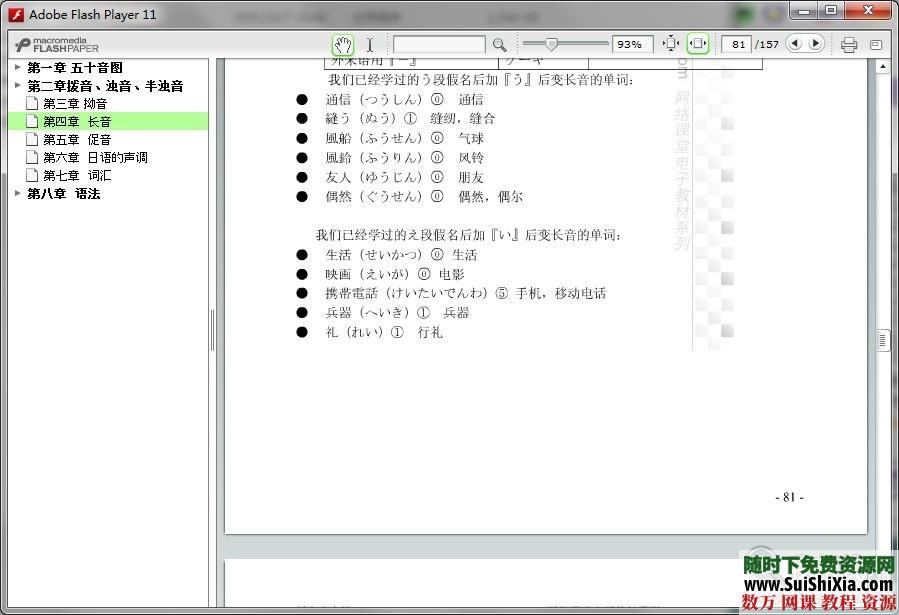Print the document via printer icon
899x615 pixels.
pyautogui.click(x=849, y=44)
